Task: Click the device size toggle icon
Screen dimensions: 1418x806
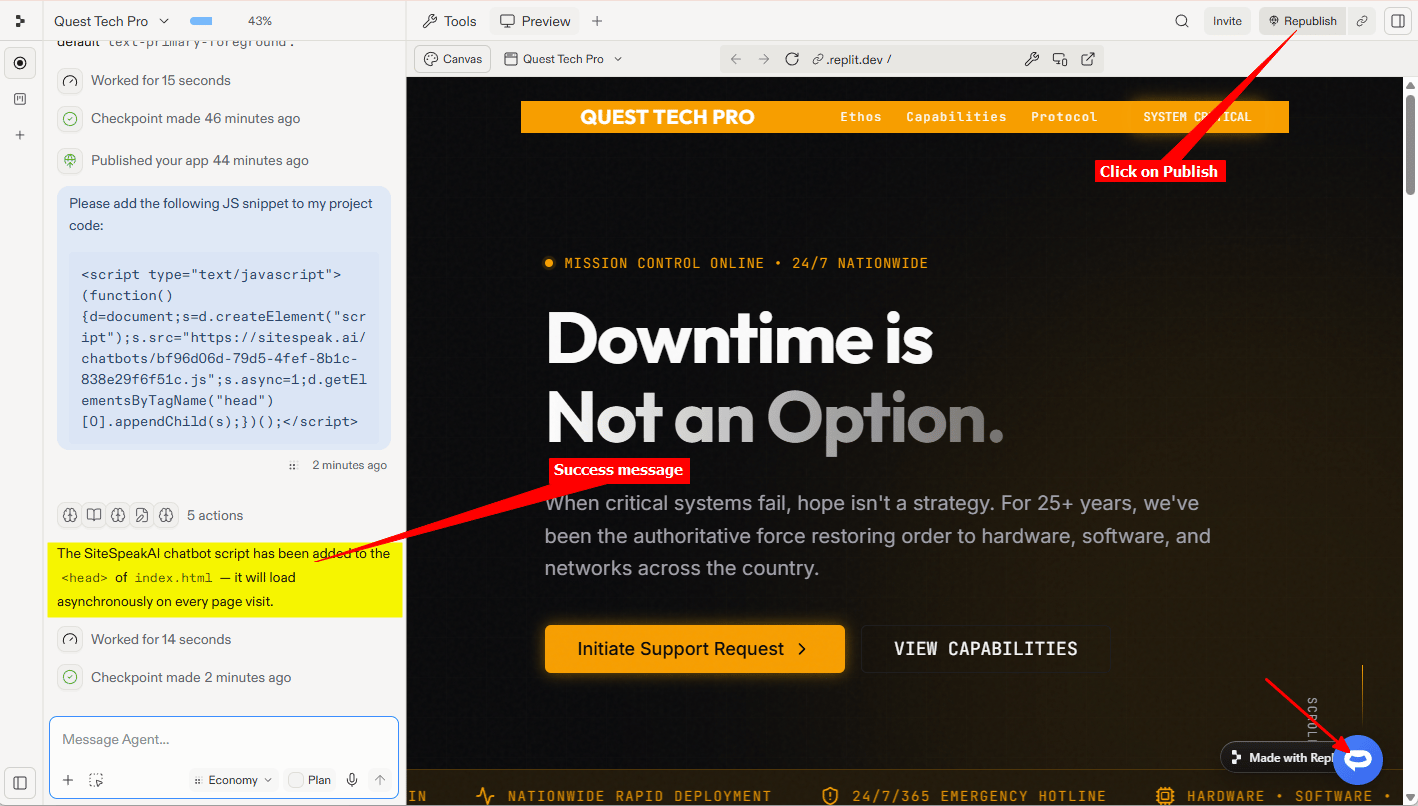Action: pyautogui.click(x=1060, y=59)
